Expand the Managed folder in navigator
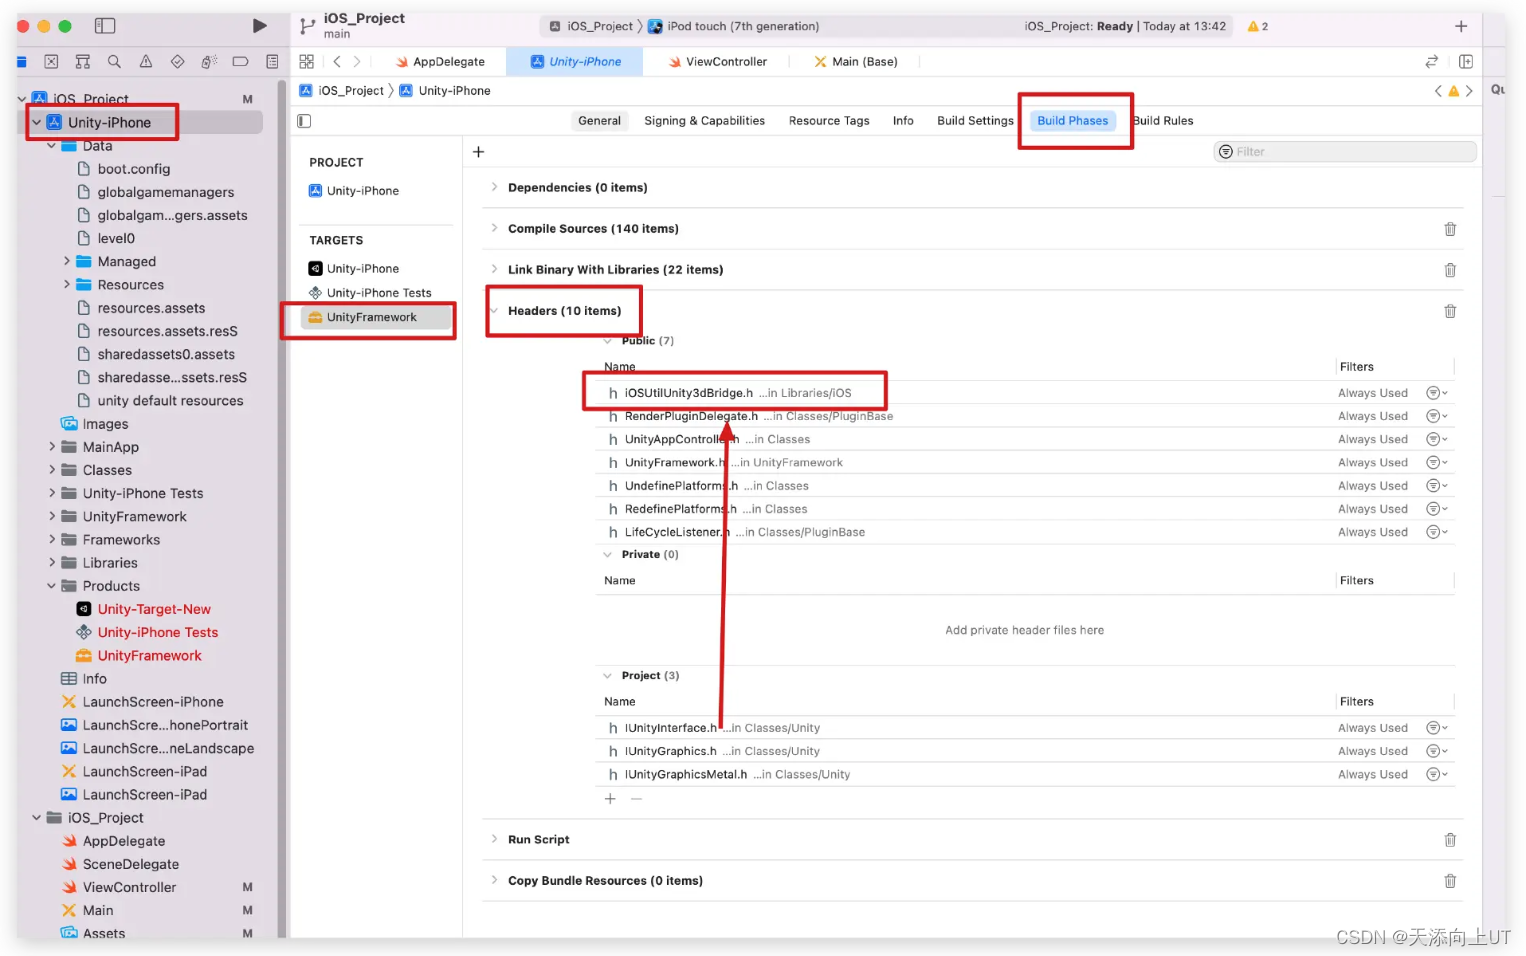This screenshot has height=956, width=1526. tap(67, 261)
